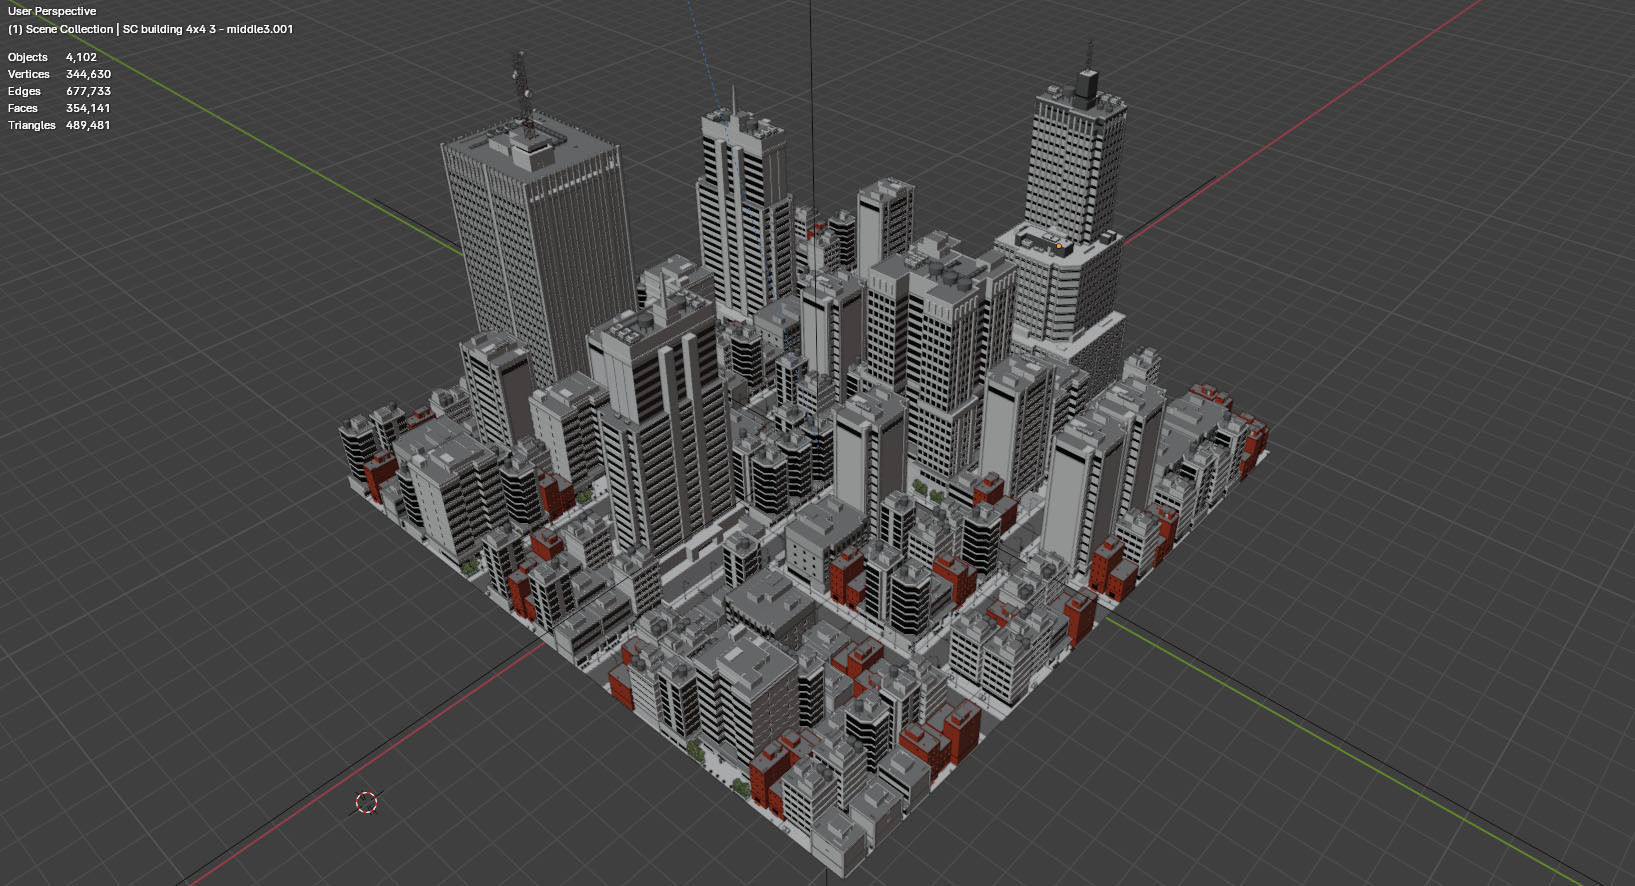The width and height of the screenshot is (1635, 886).
Task: Click the "User Perspective" view label
Action: [x=52, y=11]
